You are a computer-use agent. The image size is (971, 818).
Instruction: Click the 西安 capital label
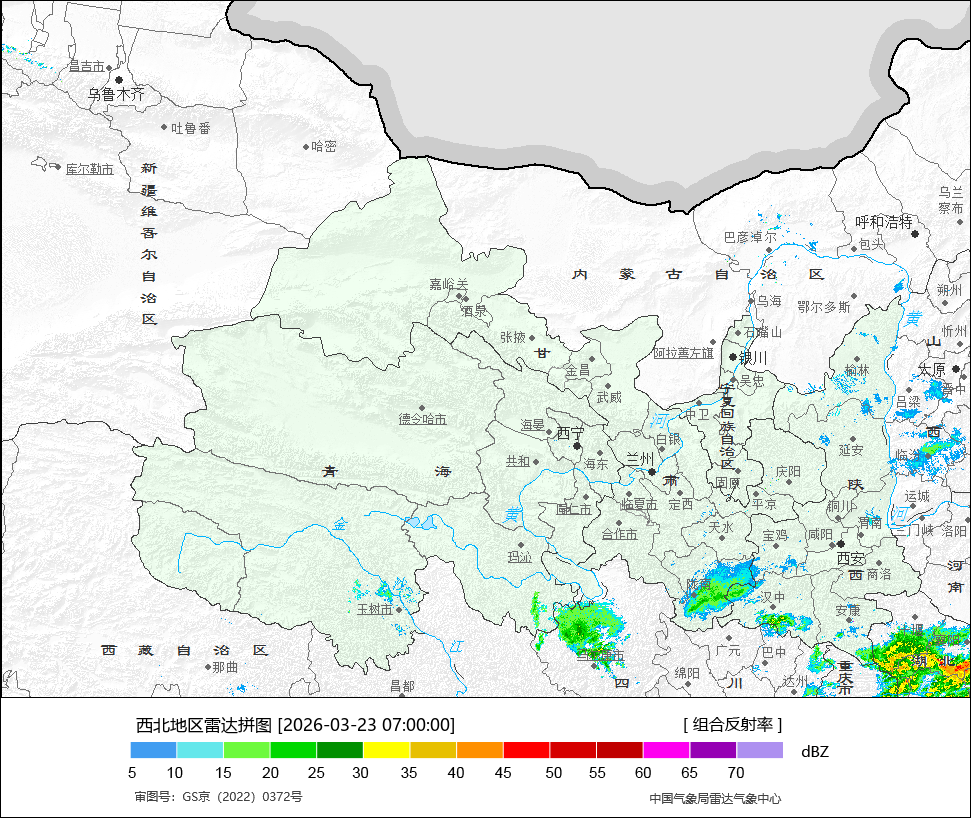click(851, 559)
